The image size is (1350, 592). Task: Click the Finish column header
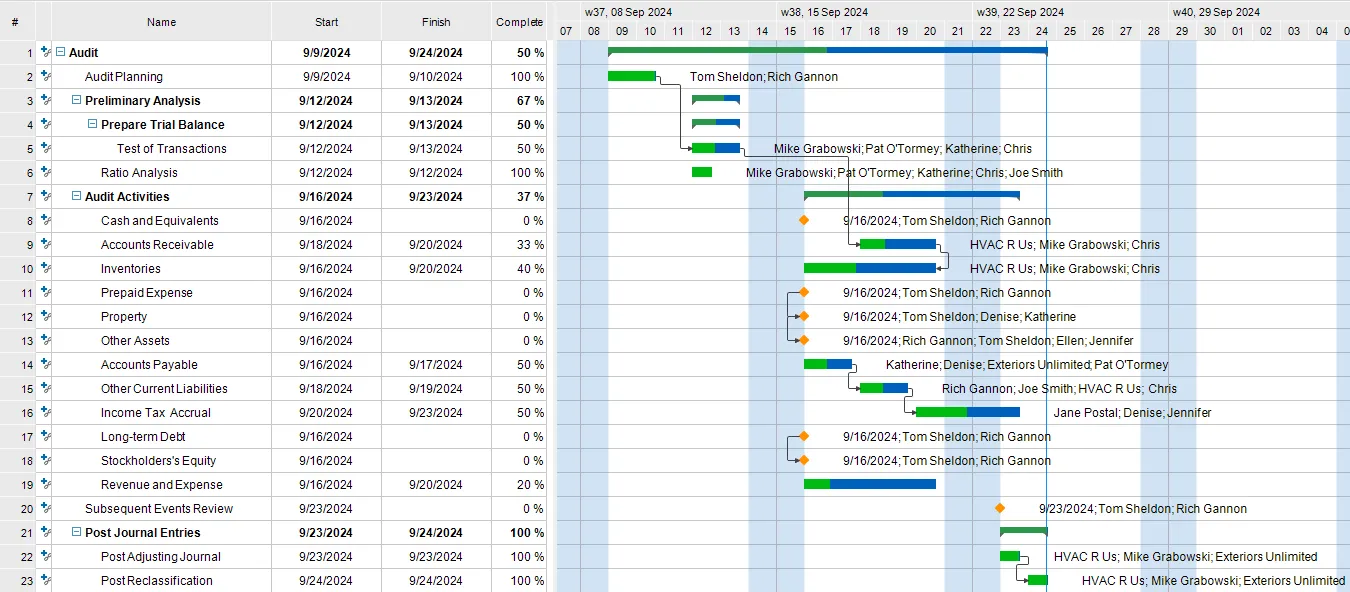click(436, 21)
